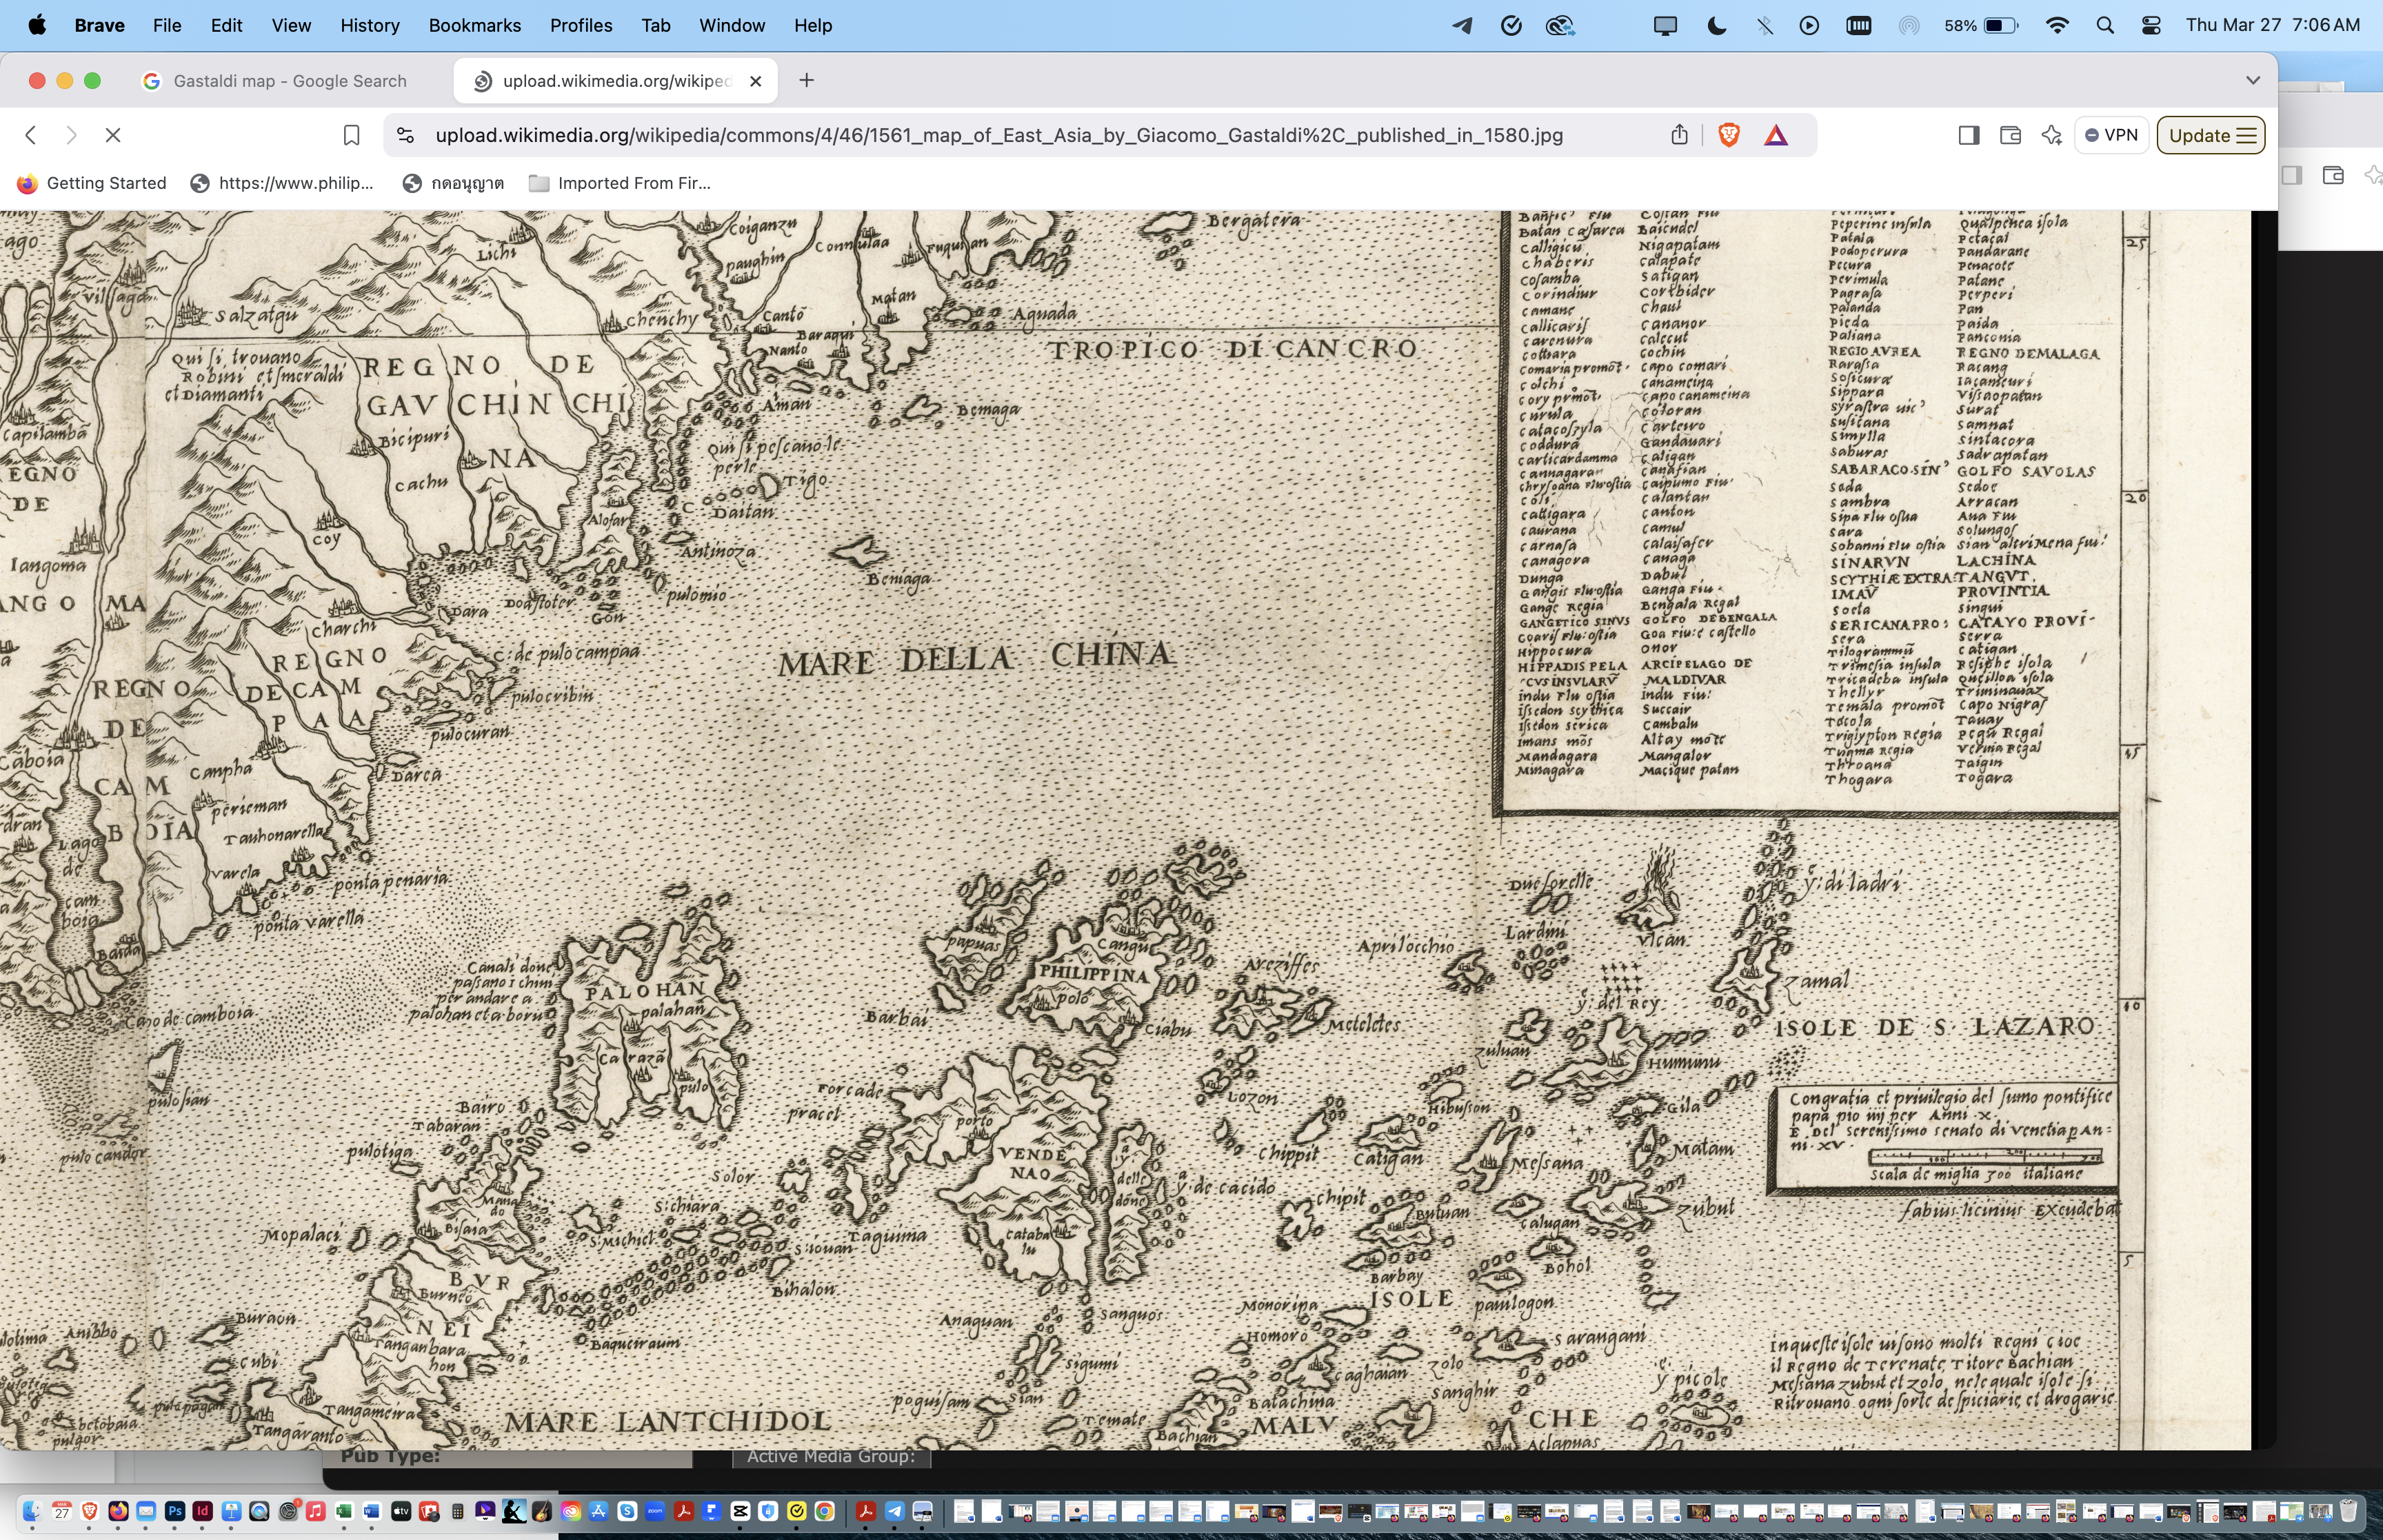Select the upload.wikimedia.org tab
The image size is (2383, 1540).
(616, 81)
